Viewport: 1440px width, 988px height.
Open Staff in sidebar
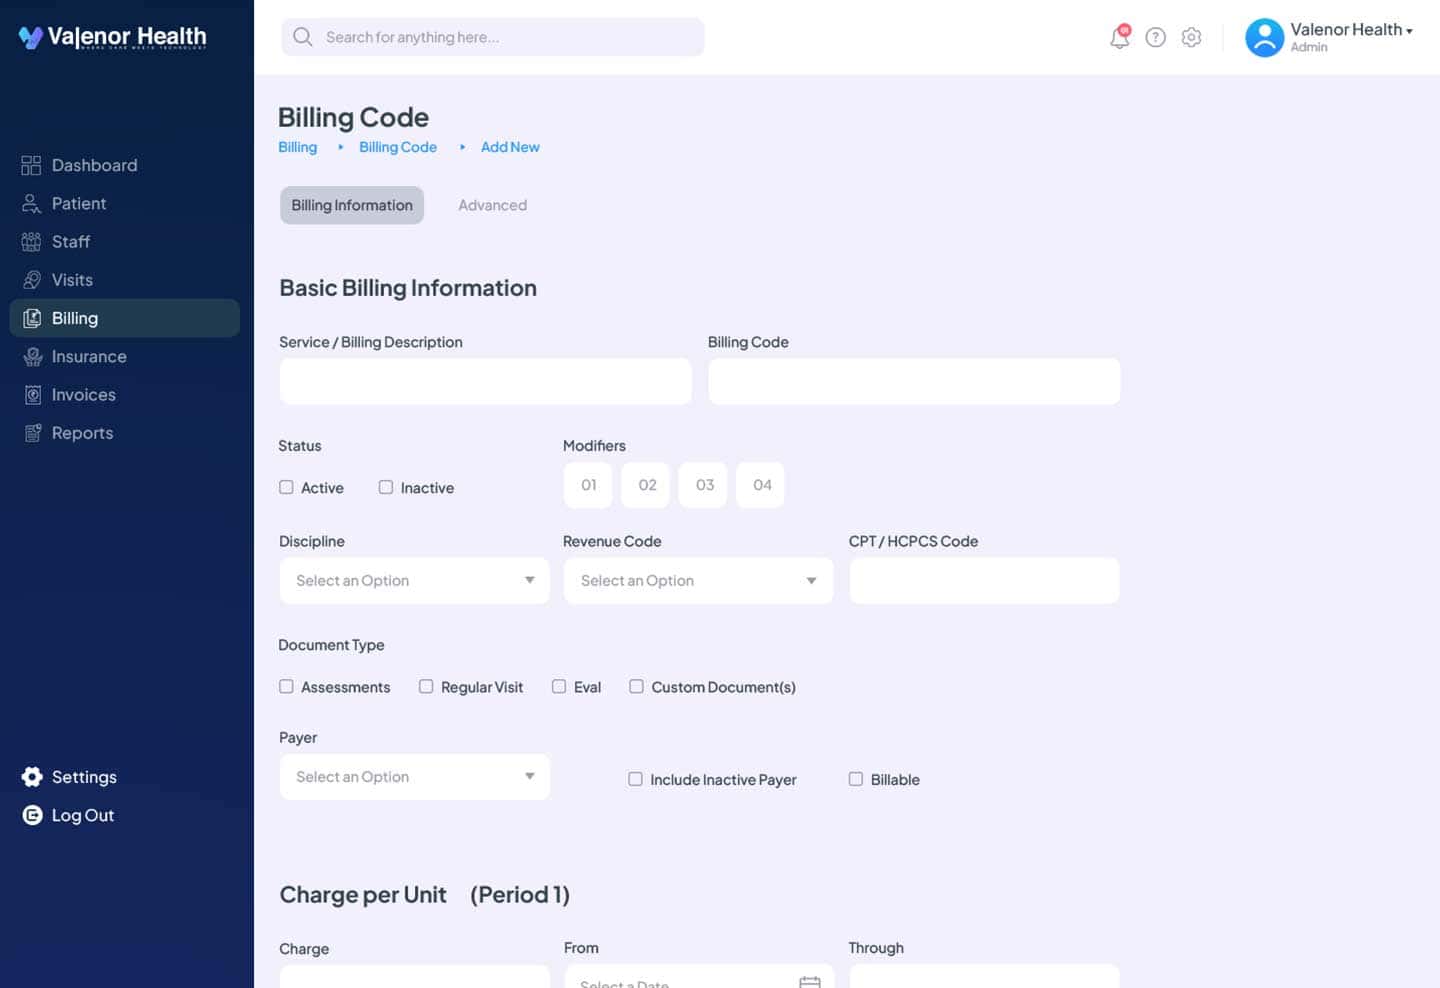pos(71,241)
